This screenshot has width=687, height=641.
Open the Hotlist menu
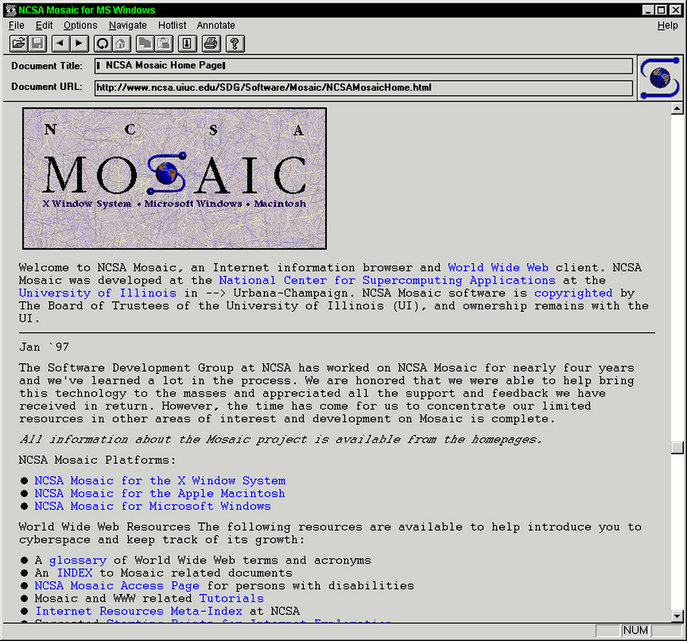(x=172, y=25)
